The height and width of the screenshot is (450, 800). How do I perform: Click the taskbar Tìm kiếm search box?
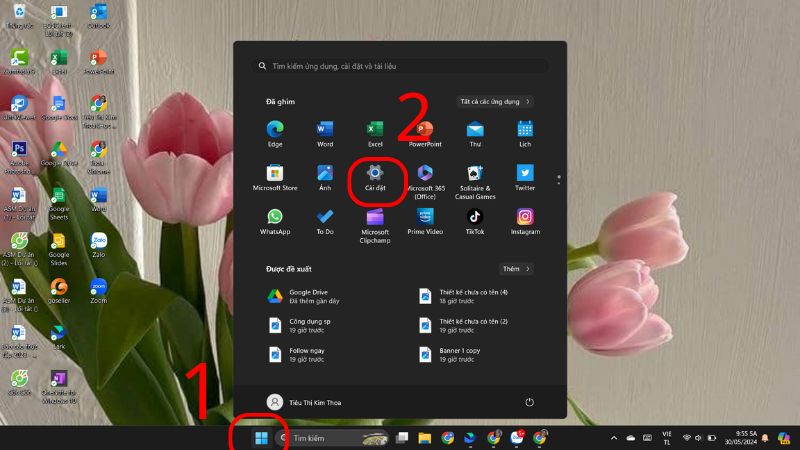[333, 438]
